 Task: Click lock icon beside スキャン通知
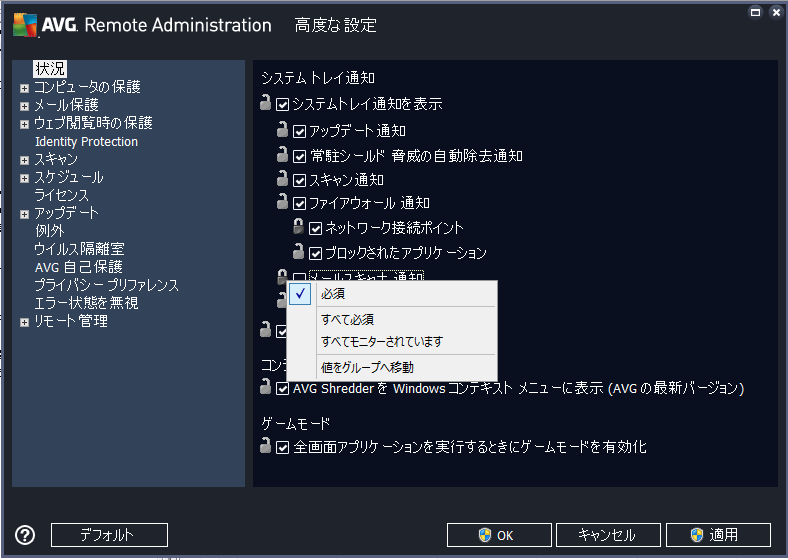tap(282, 178)
